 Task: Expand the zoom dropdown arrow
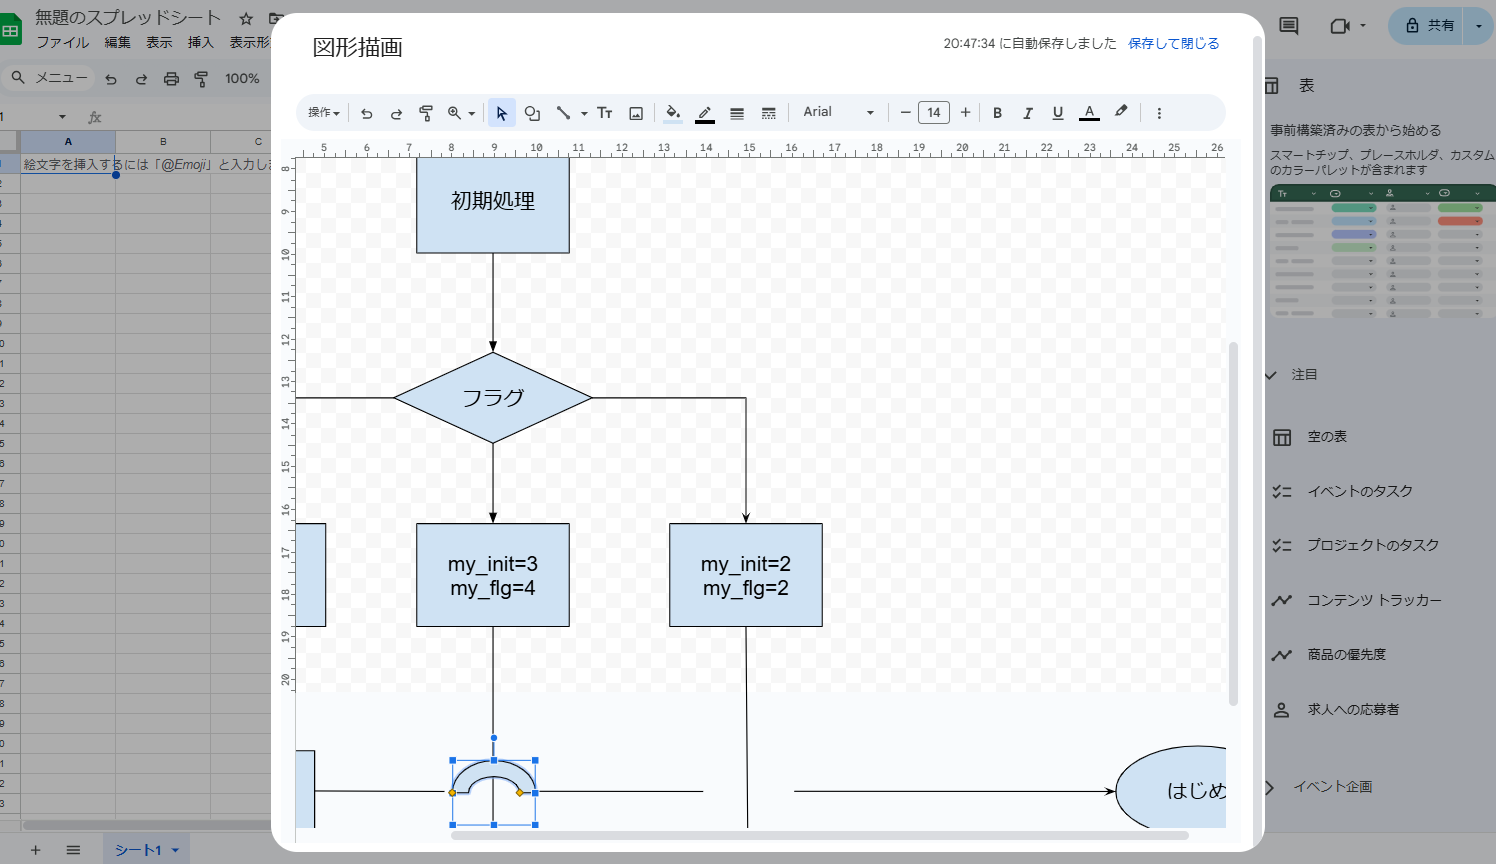pyautogui.click(x=472, y=114)
